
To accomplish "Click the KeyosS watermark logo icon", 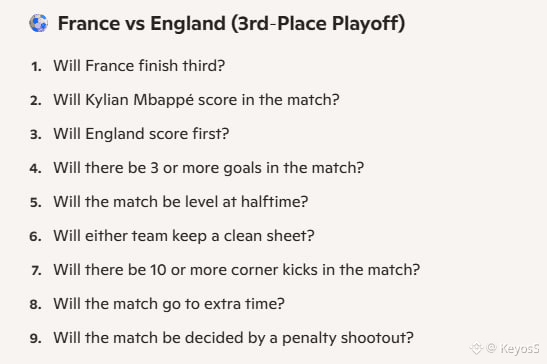I will (476, 348).
